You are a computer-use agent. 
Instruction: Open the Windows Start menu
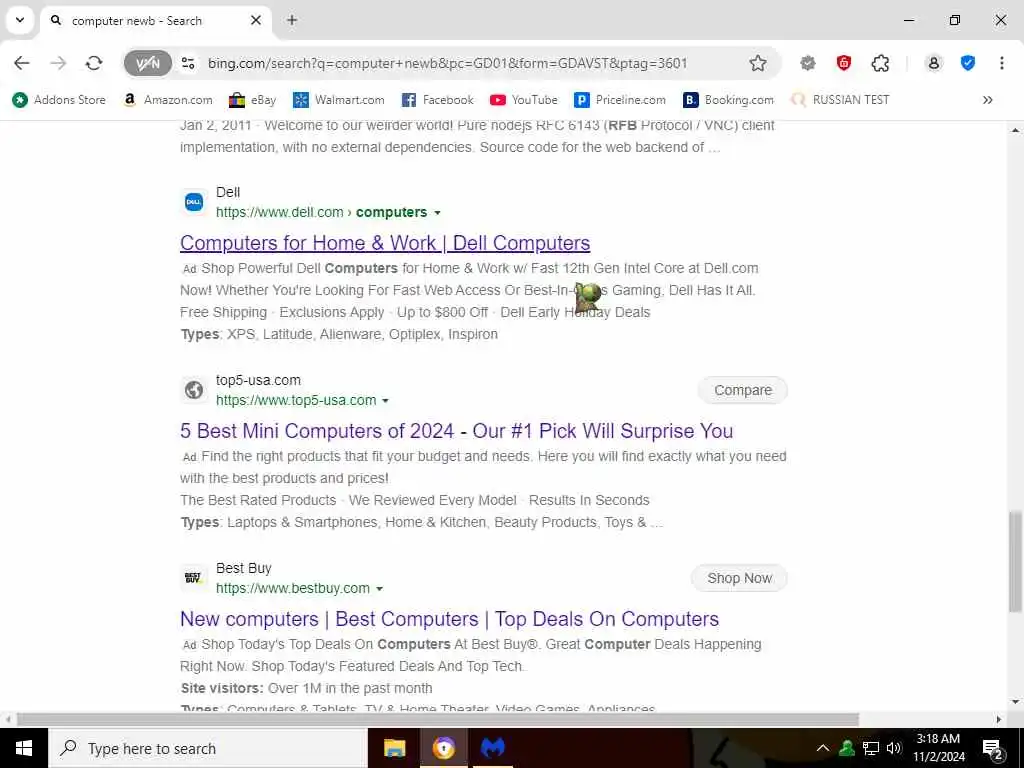click(24, 748)
